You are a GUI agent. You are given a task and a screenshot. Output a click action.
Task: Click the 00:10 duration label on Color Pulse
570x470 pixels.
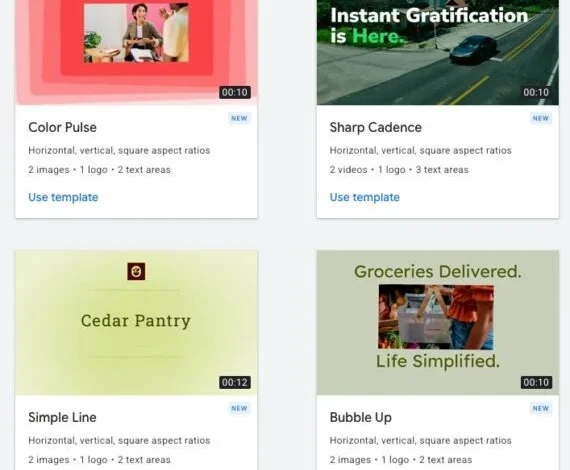tap(235, 92)
